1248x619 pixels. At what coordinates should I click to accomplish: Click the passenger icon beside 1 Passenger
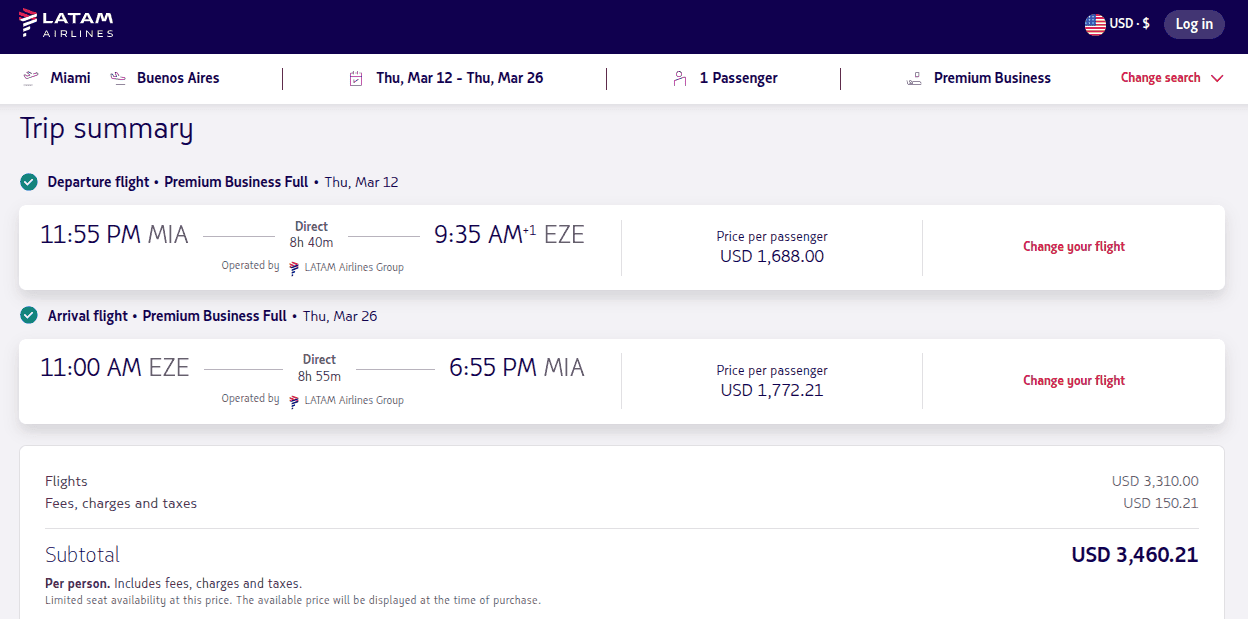(681, 77)
